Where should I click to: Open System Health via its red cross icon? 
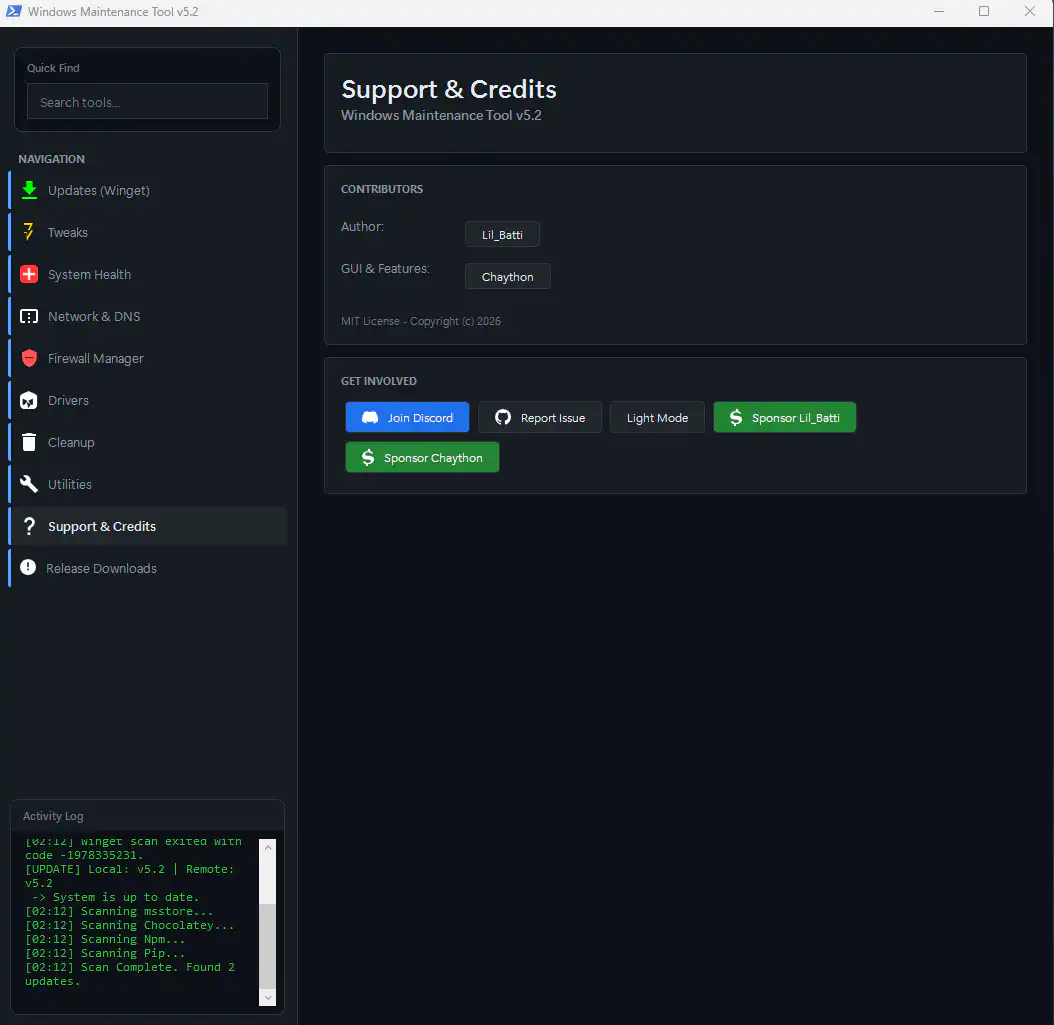click(29, 274)
